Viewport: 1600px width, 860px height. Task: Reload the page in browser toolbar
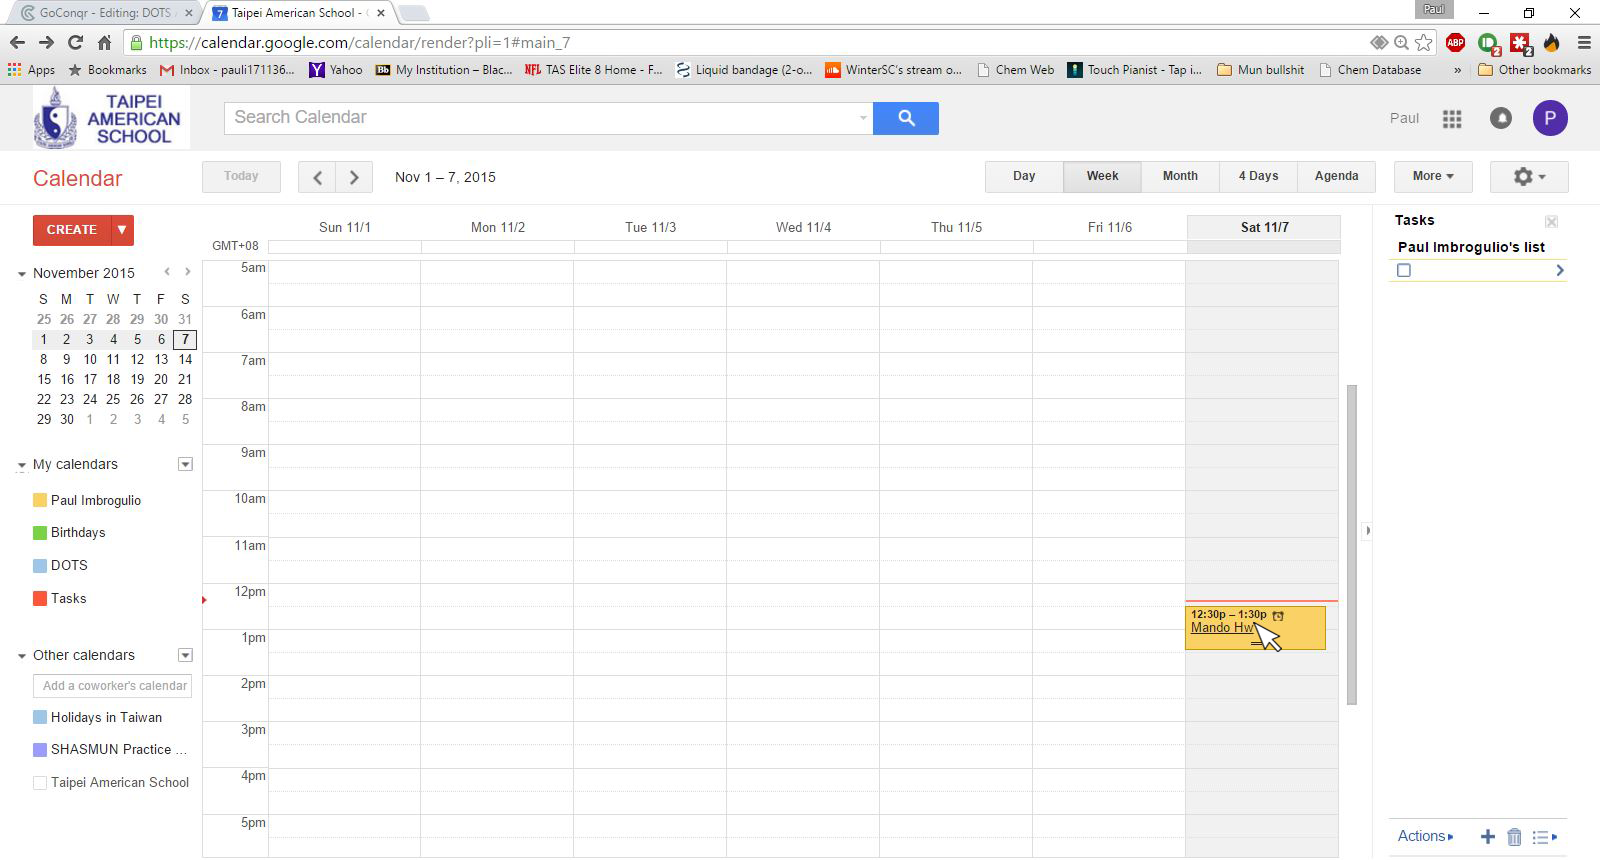point(75,42)
